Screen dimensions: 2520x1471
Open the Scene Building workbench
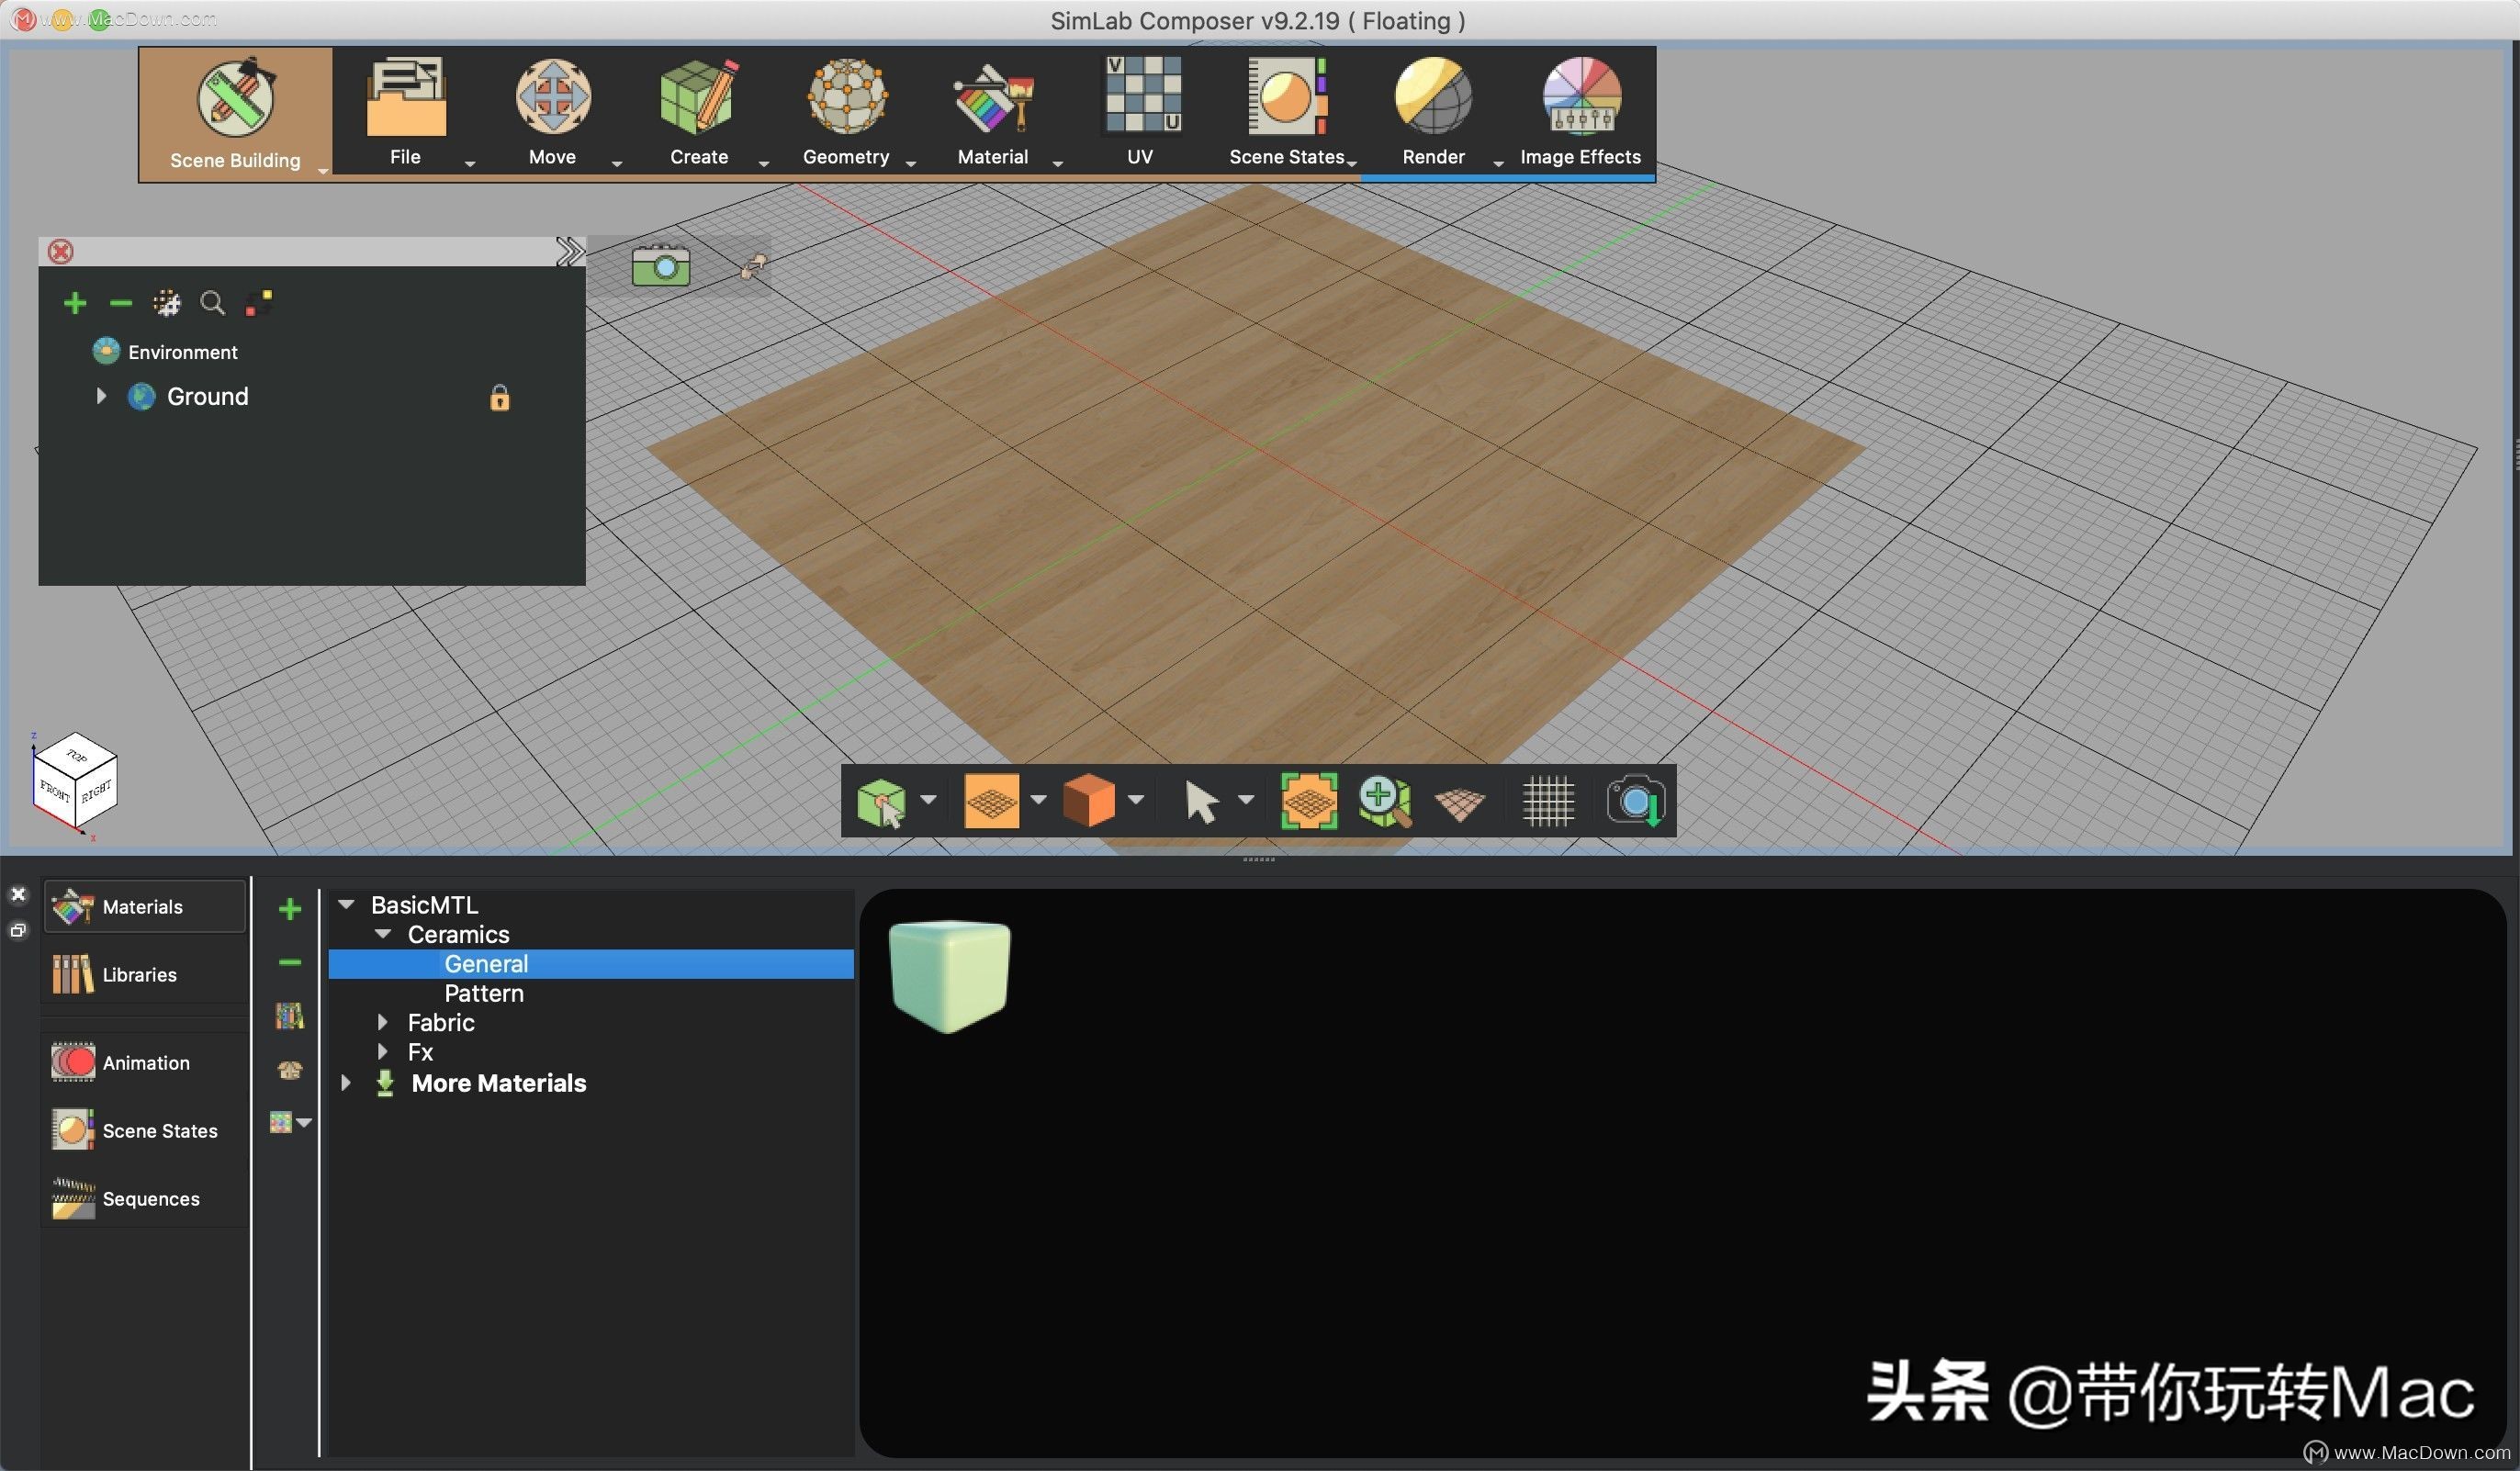[235, 113]
